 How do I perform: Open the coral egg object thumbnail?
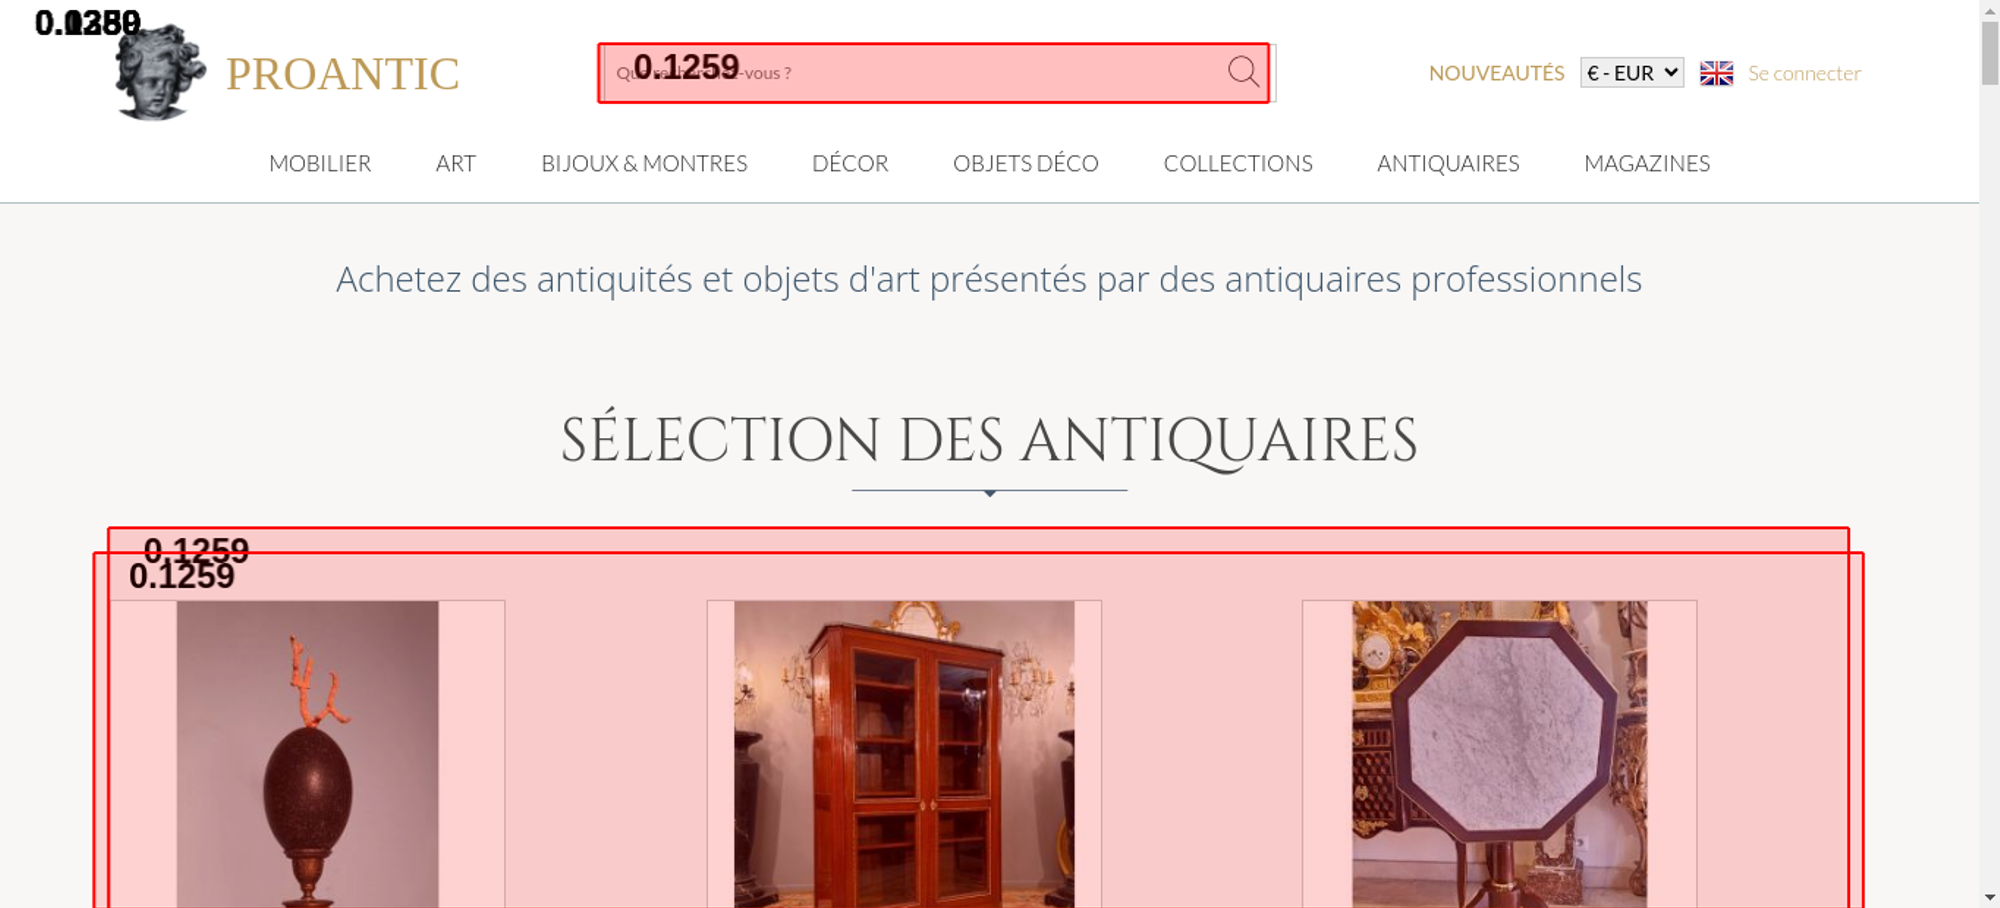[308, 754]
